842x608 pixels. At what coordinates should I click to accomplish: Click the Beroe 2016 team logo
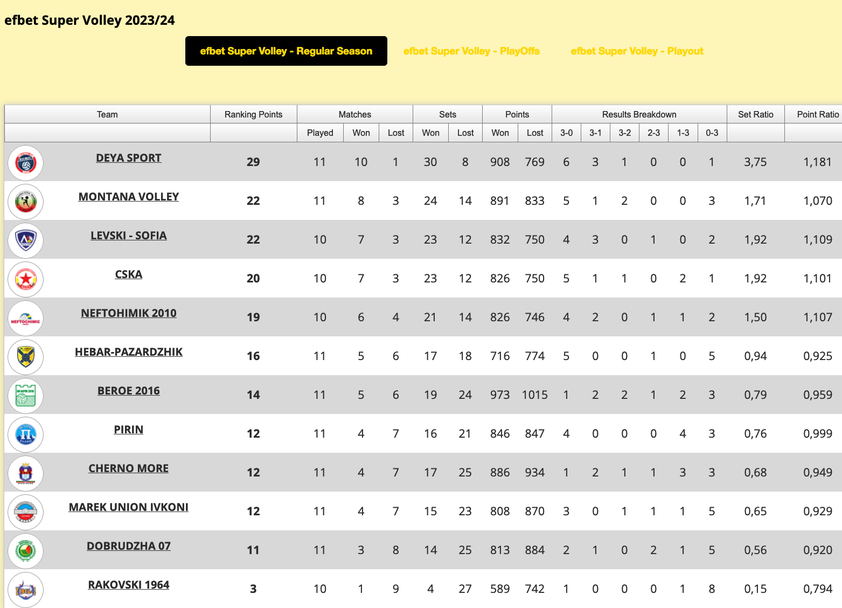[x=25, y=396]
